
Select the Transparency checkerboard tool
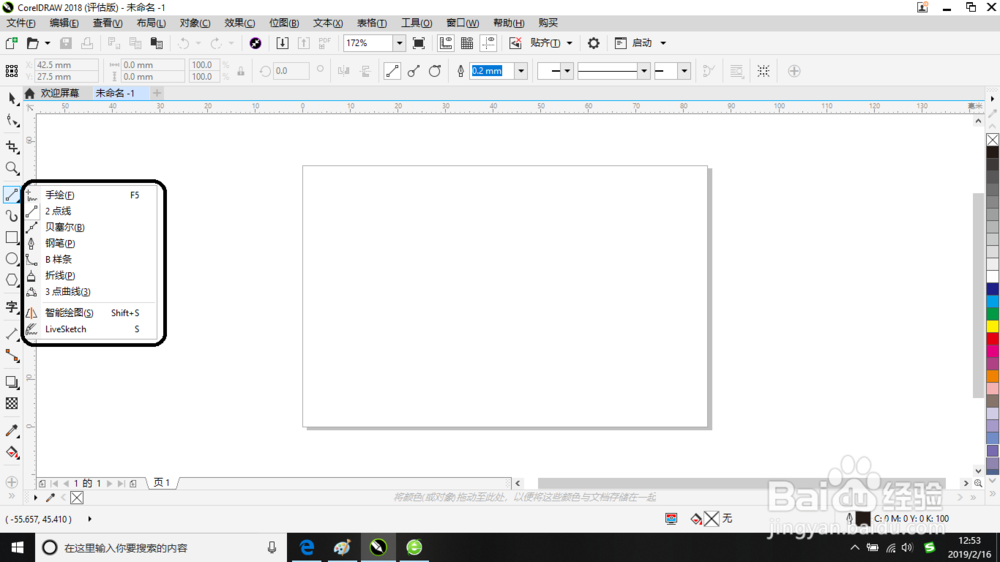point(12,404)
